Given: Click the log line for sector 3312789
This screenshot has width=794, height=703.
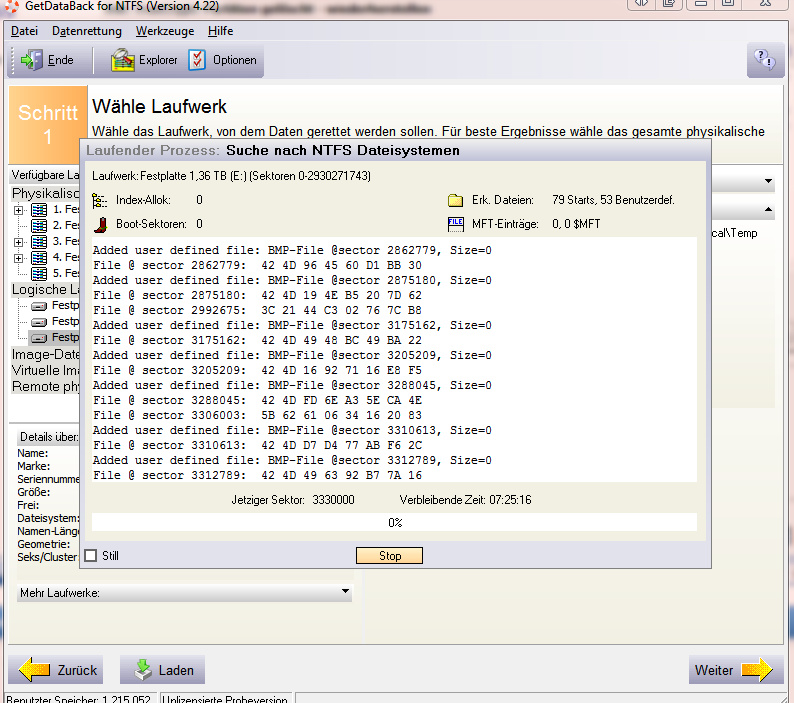Looking at the screenshot, I should (257, 475).
